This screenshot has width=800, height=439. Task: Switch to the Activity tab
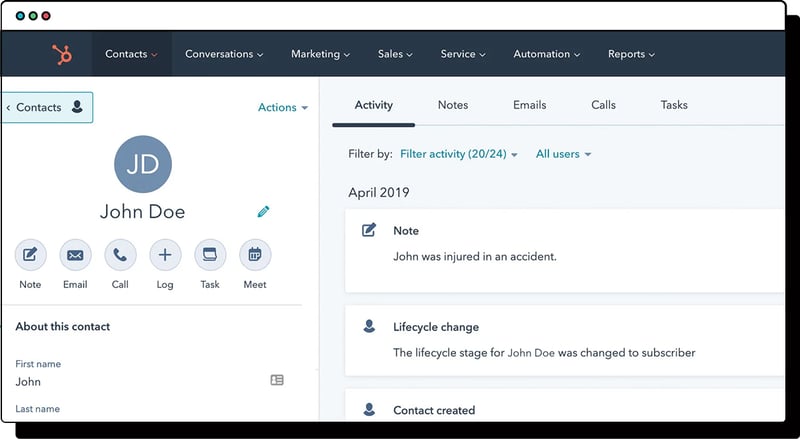click(373, 105)
